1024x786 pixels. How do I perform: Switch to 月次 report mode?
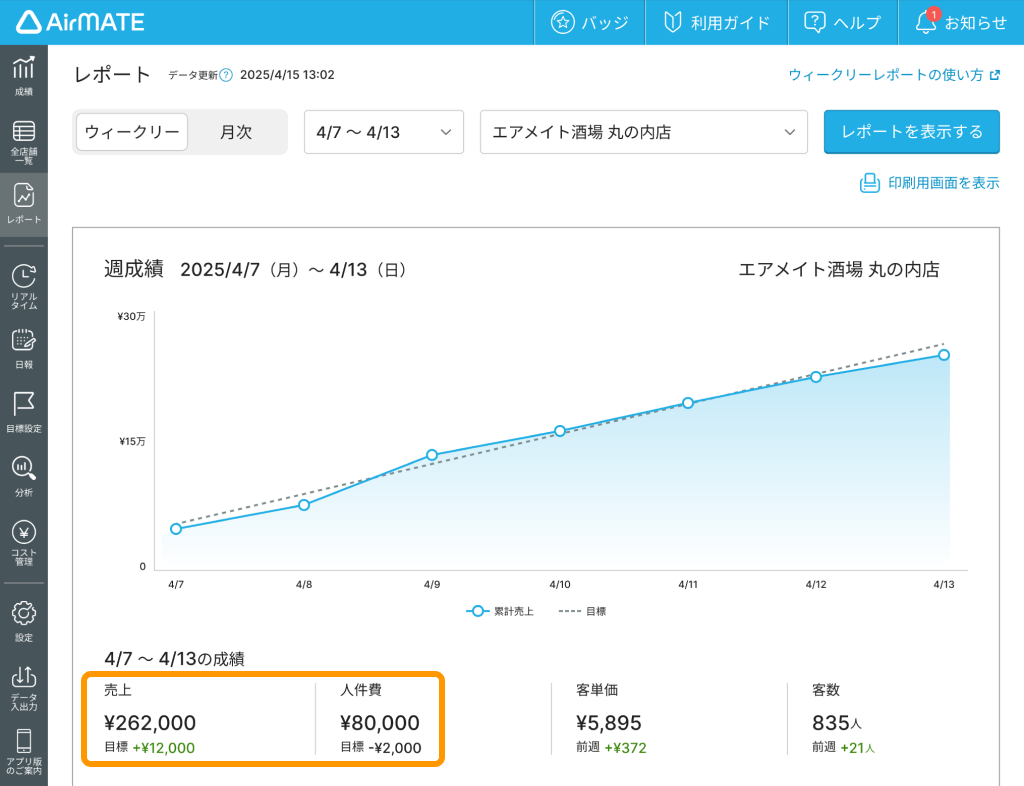click(236, 132)
